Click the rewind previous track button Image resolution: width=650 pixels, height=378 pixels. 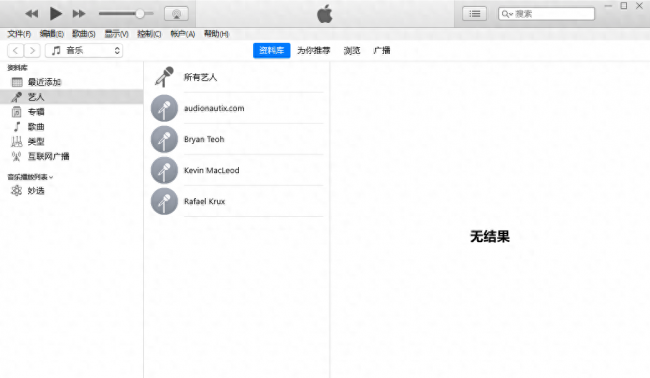[32, 14]
